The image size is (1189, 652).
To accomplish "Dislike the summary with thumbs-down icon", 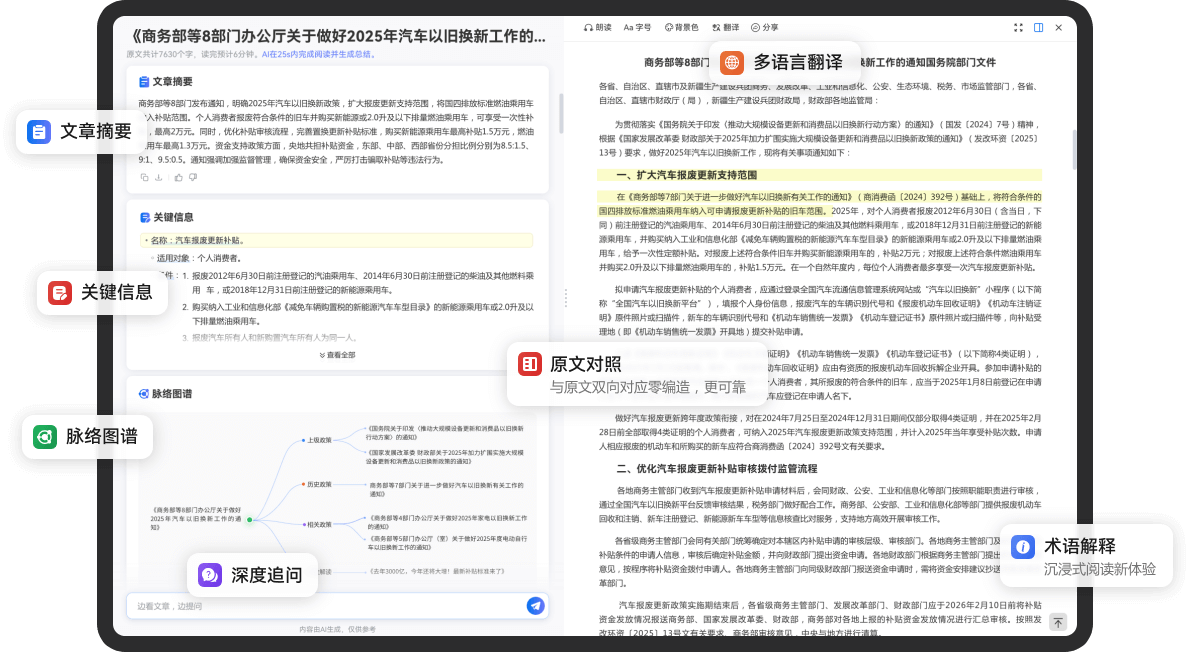I will [193, 177].
